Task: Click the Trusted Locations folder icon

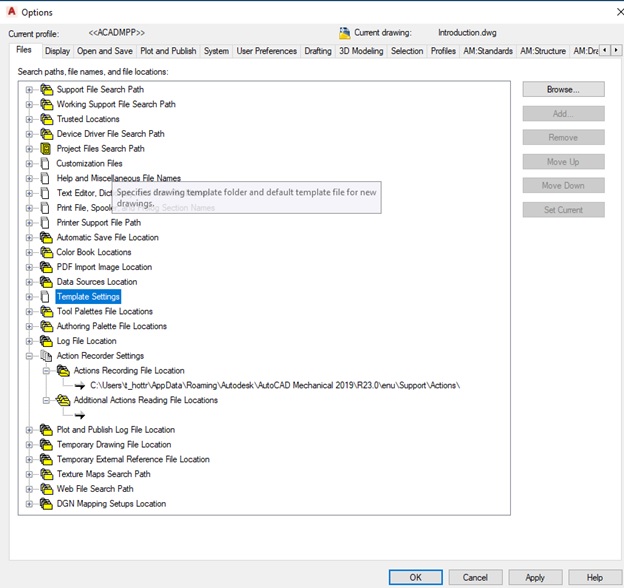Action: (x=47, y=119)
